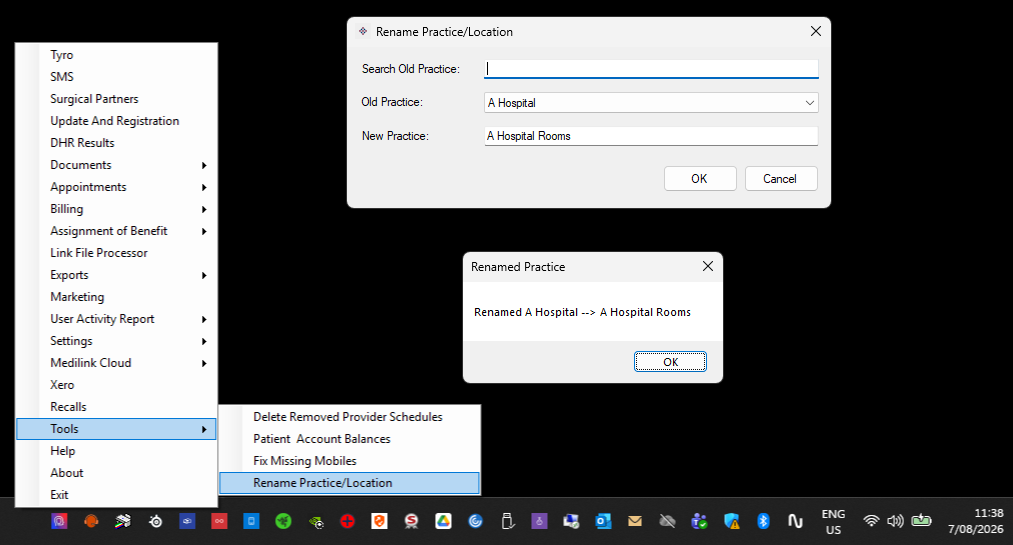Open the Old Practice dropdown list

(x=809, y=103)
